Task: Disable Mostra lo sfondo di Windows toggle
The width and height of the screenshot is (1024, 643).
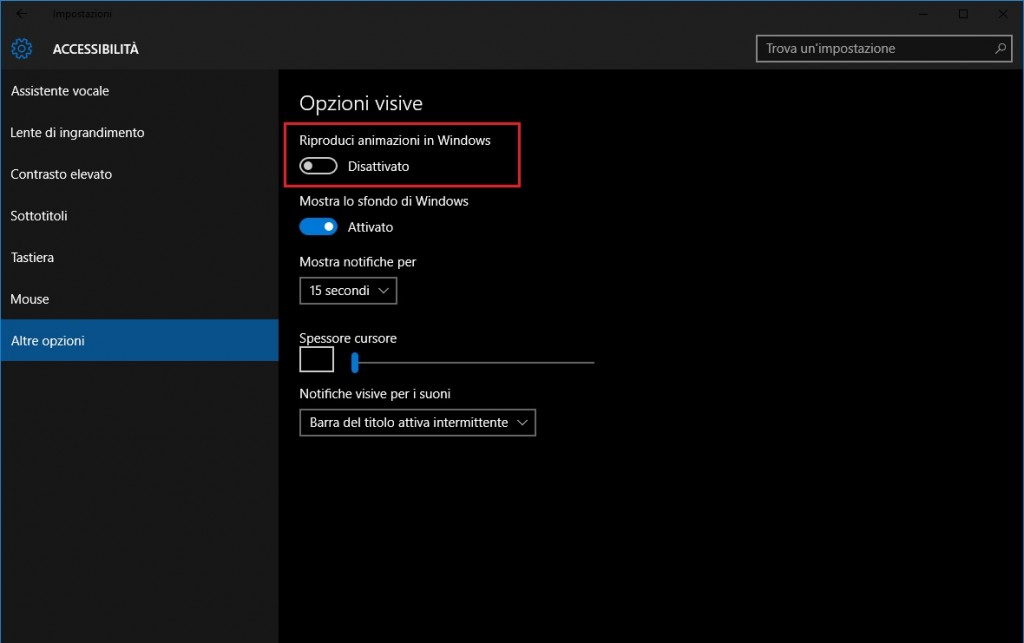Action: (x=318, y=227)
